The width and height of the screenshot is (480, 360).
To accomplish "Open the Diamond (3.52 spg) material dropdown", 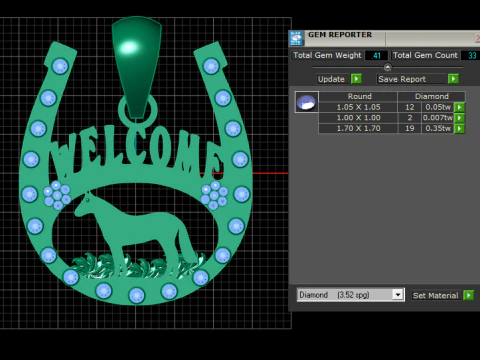I will click(x=398, y=295).
